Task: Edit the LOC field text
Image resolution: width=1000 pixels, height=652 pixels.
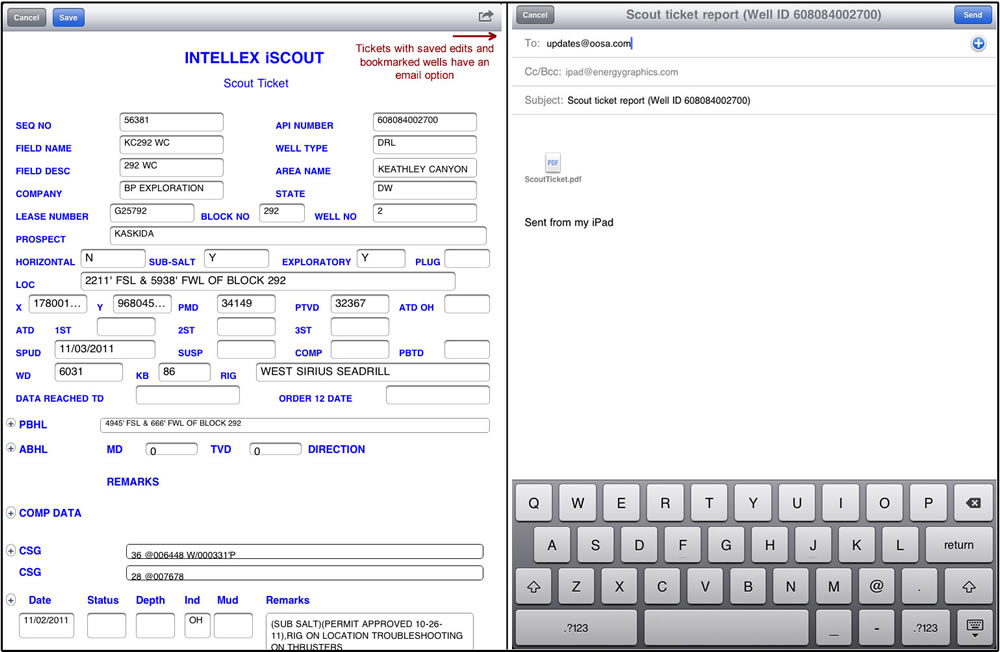Action: pyautogui.click(x=268, y=281)
